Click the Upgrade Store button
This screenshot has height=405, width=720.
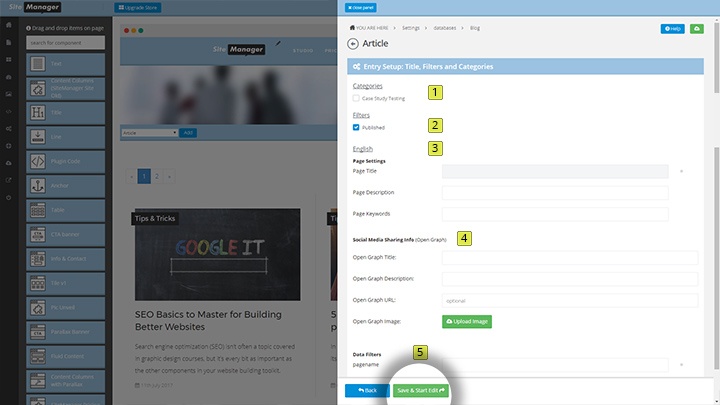138,7
